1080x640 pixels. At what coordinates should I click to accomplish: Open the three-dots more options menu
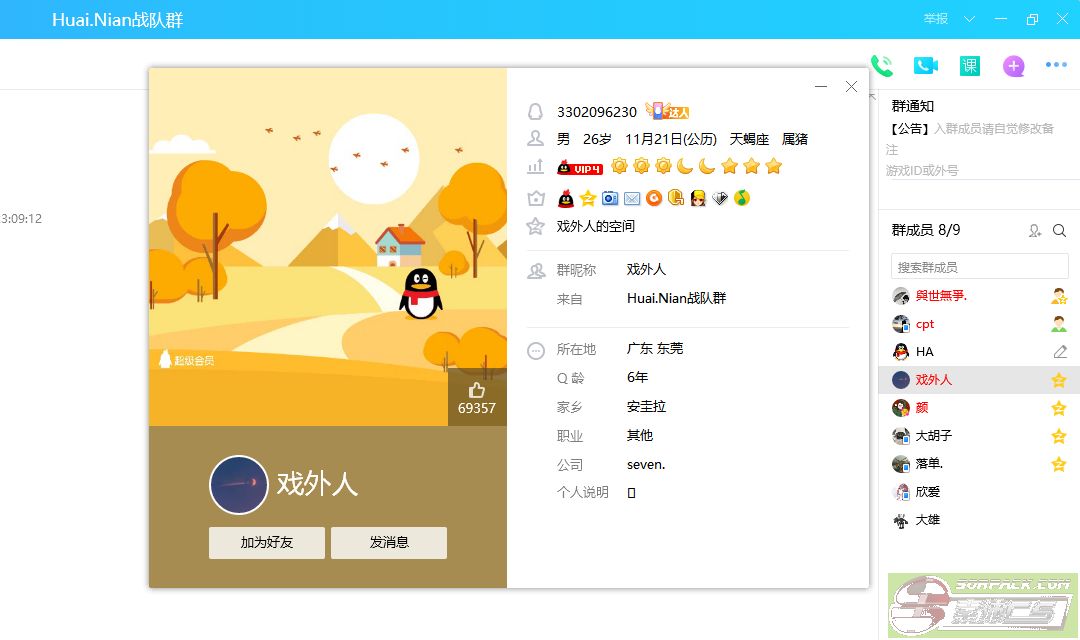click(x=1056, y=65)
